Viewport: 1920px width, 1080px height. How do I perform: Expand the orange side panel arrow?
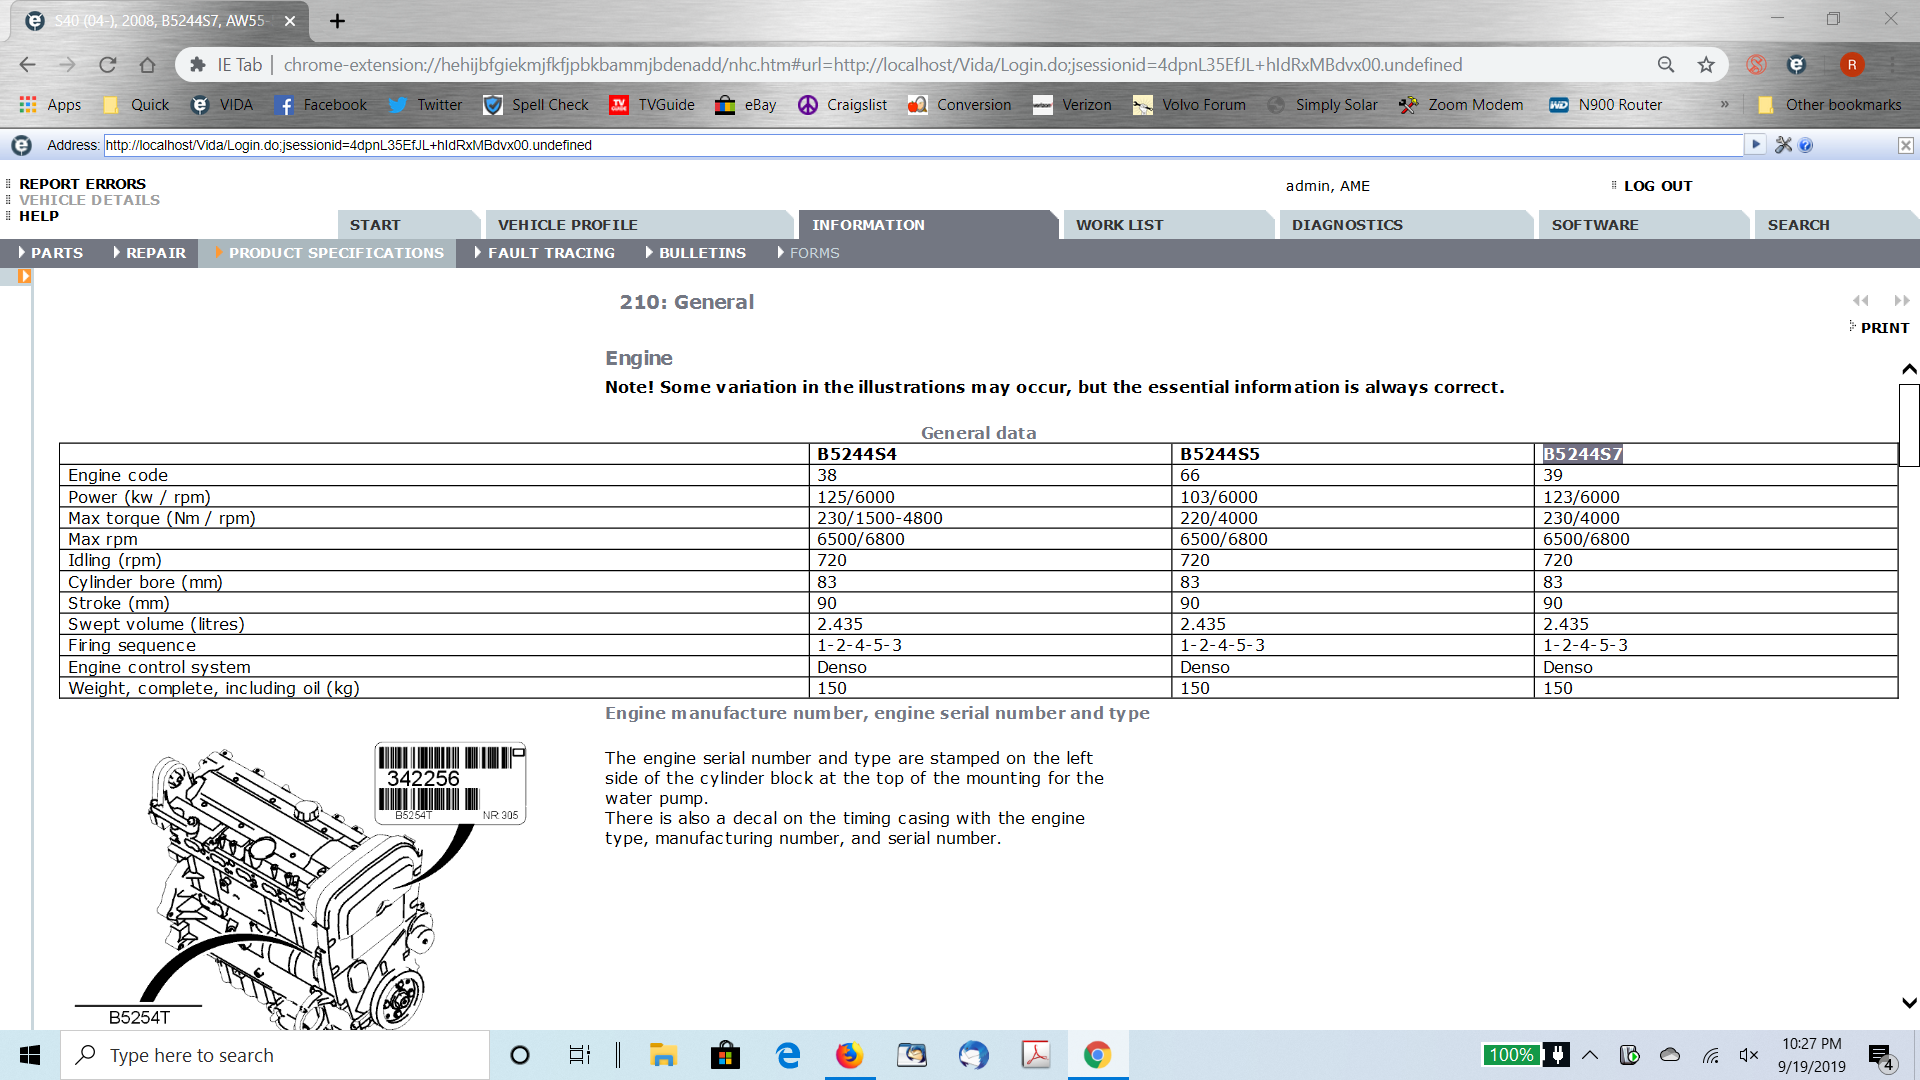pos(24,277)
